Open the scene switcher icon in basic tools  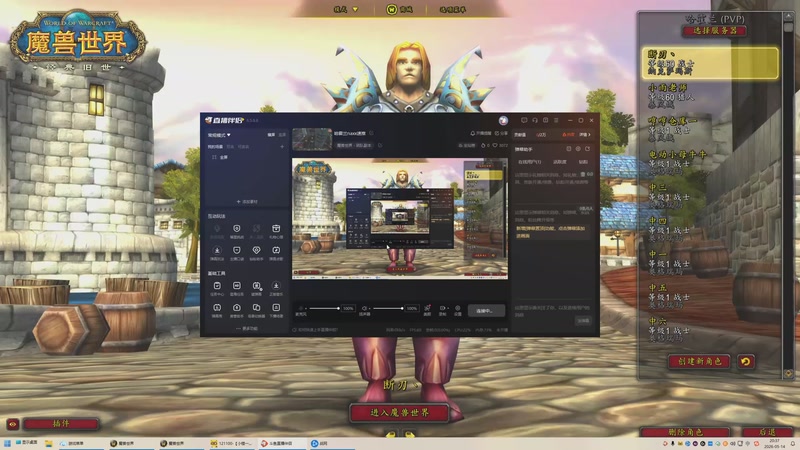pos(256,308)
